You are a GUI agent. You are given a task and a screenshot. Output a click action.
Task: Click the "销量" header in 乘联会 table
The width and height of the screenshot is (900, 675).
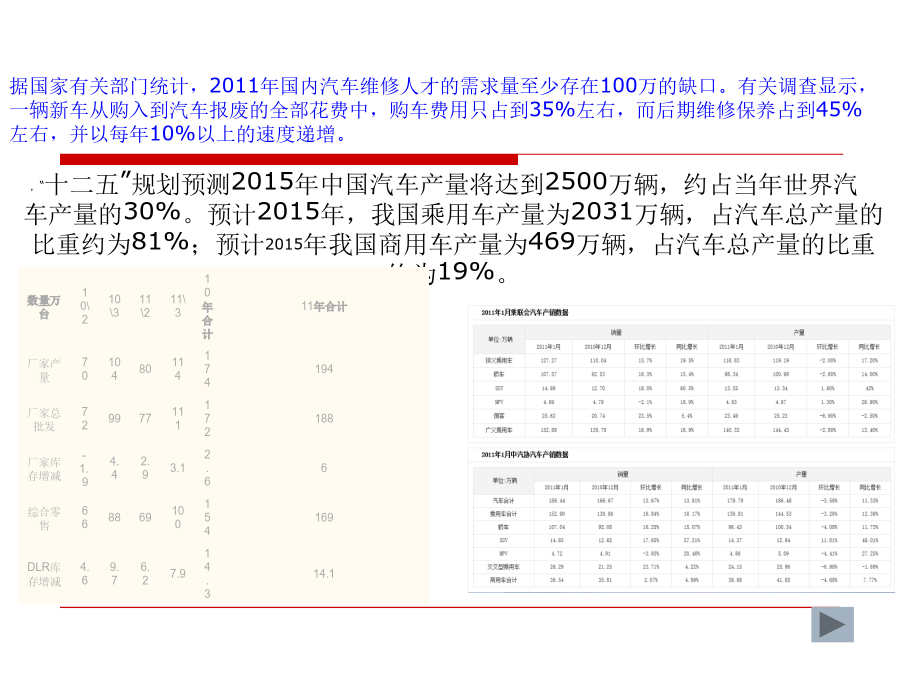tap(616, 332)
